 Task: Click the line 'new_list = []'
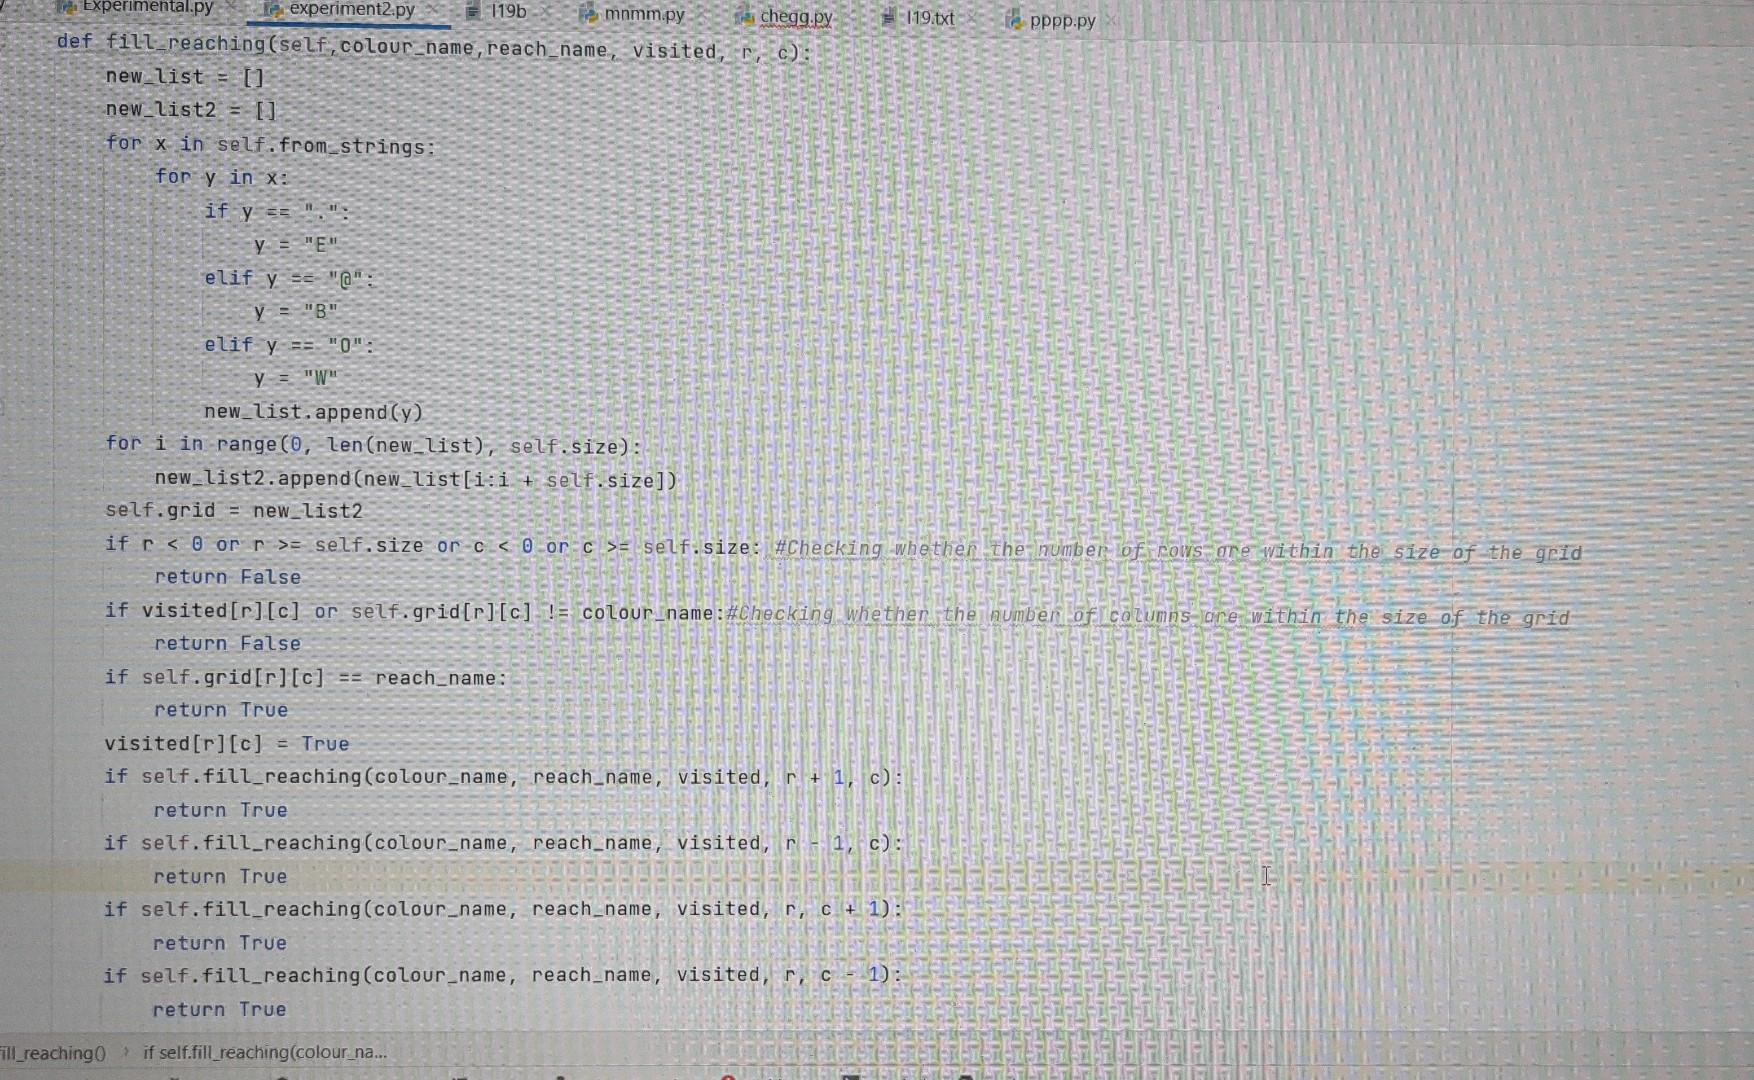point(185,77)
